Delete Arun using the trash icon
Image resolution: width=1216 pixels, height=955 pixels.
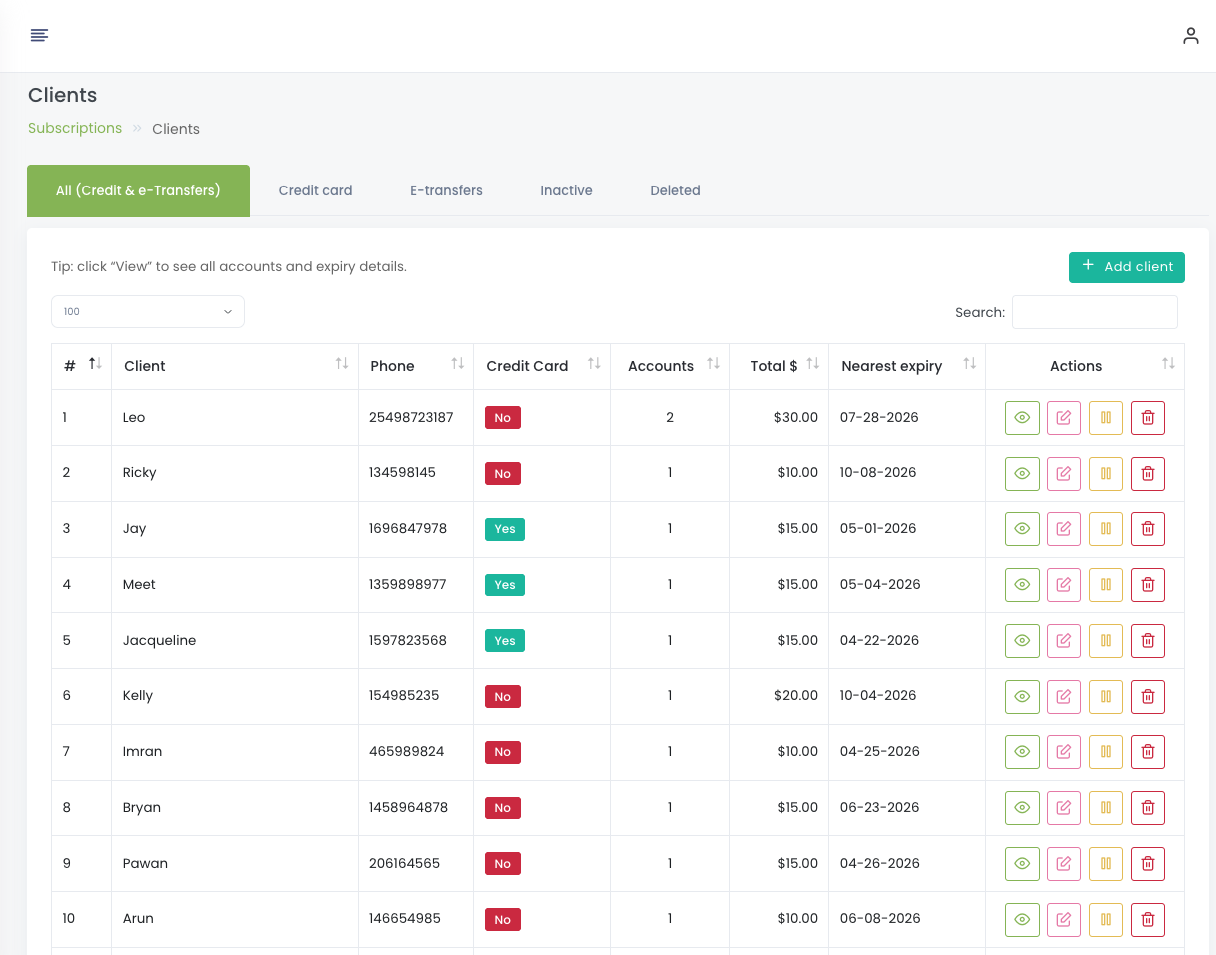(x=1148, y=919)
